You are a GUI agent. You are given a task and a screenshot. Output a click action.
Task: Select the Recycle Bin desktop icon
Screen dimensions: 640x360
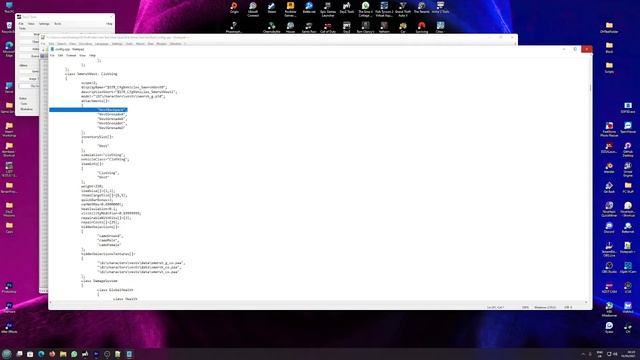9,28
